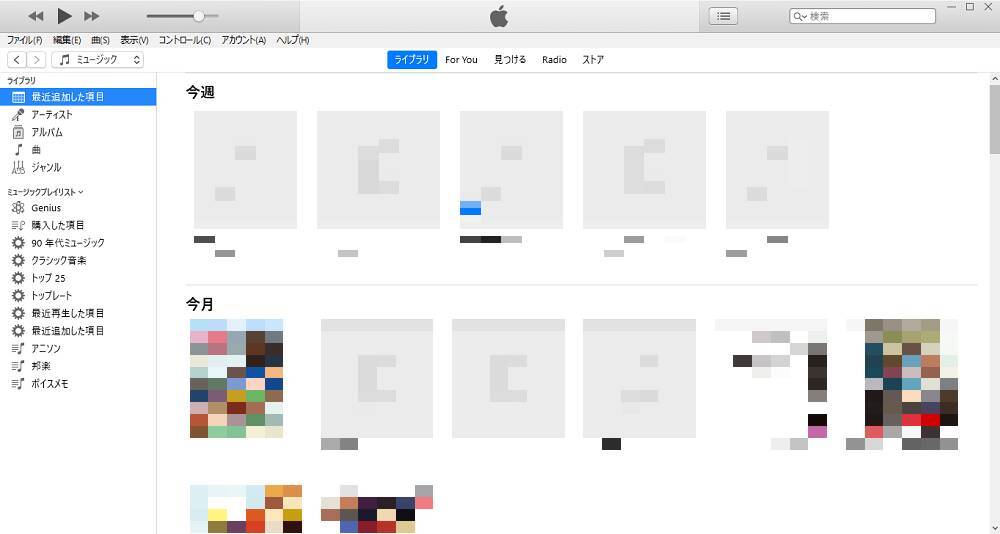This screenshot has height=534, width=1000.
Task: Select the アーティスト microphone icon
Action: point(18,115)
